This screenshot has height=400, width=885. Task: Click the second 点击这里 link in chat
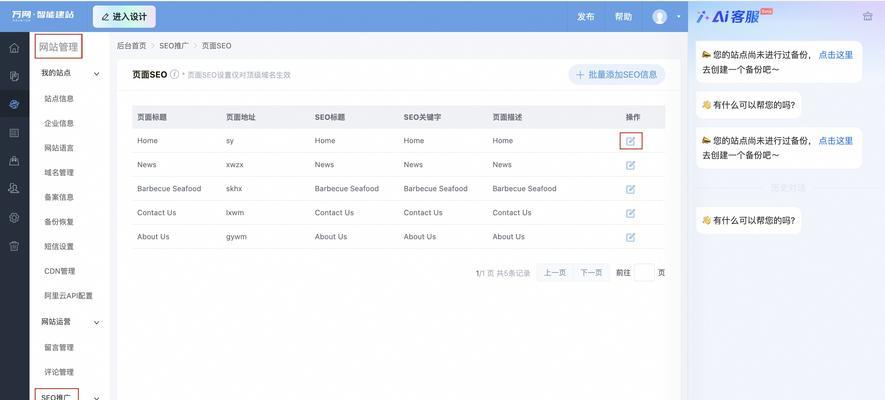tap(836, 141)
